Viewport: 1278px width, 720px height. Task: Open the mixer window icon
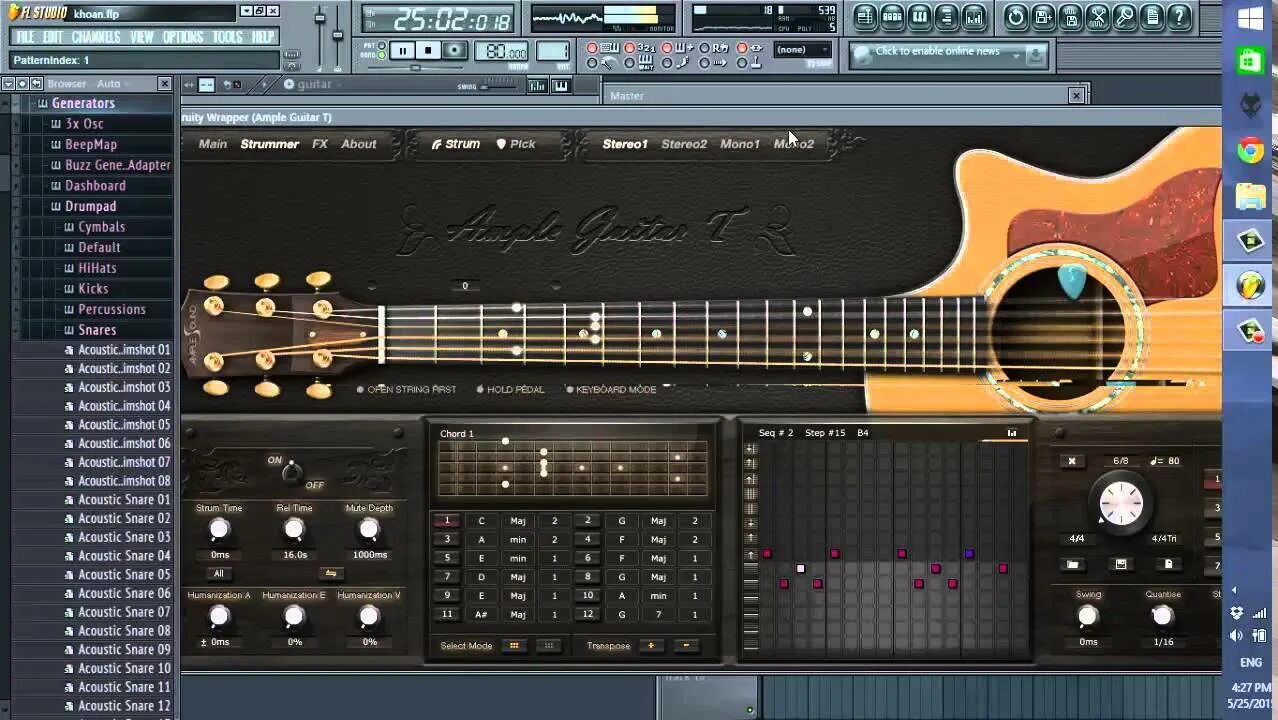974,16
